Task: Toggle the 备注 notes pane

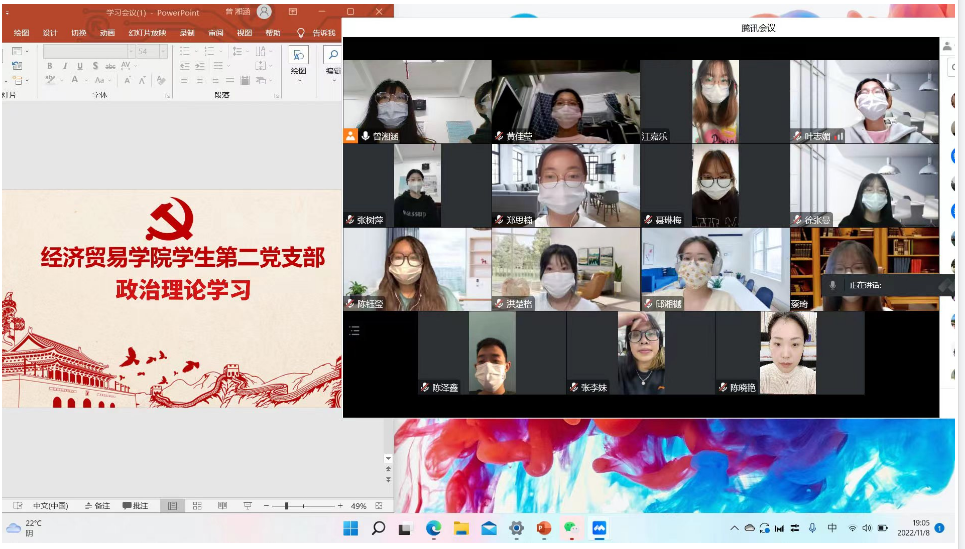Action: [97, 506]
